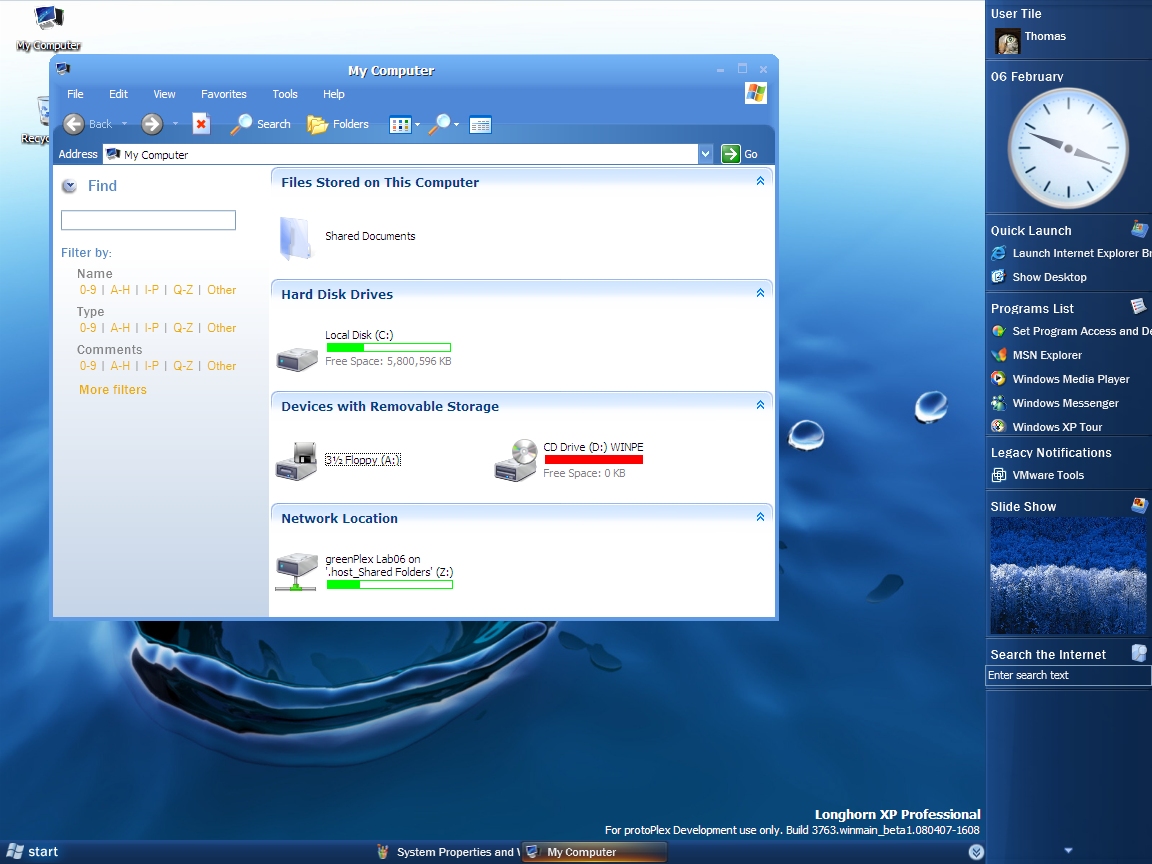Collapse the Find pane chevron

coord(69,186)
